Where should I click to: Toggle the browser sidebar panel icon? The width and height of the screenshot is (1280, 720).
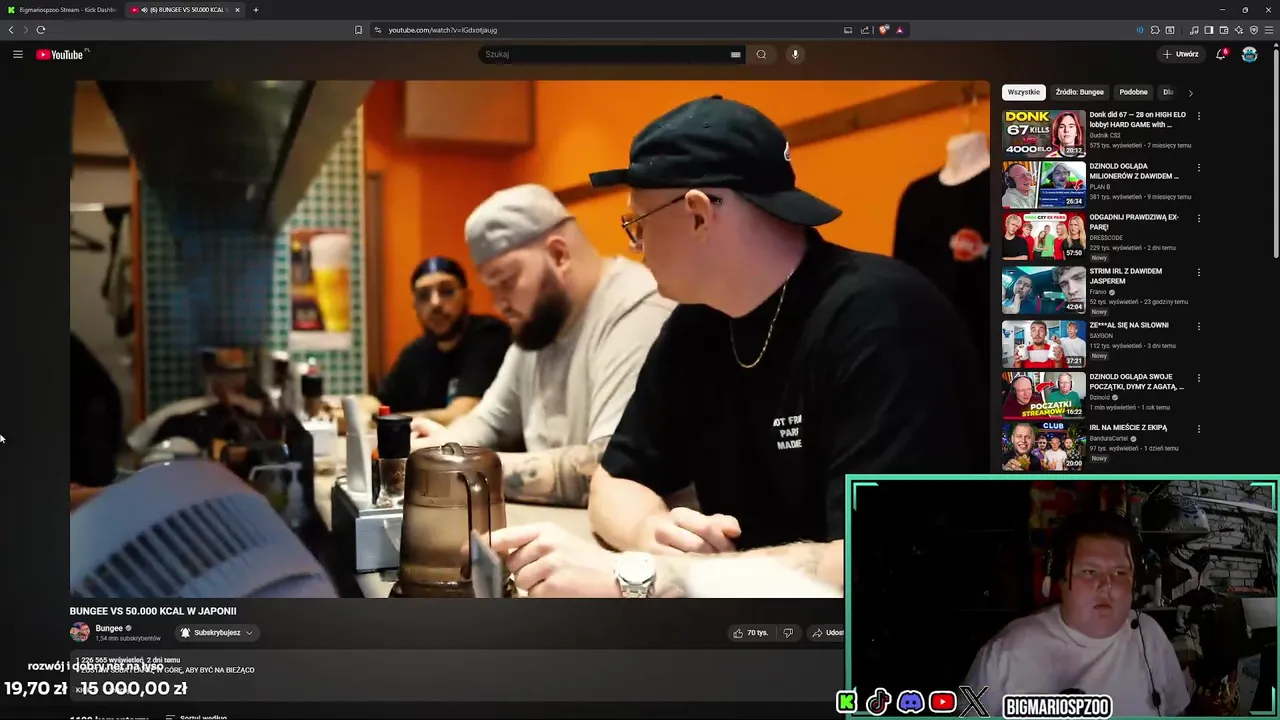[1209, 30]
